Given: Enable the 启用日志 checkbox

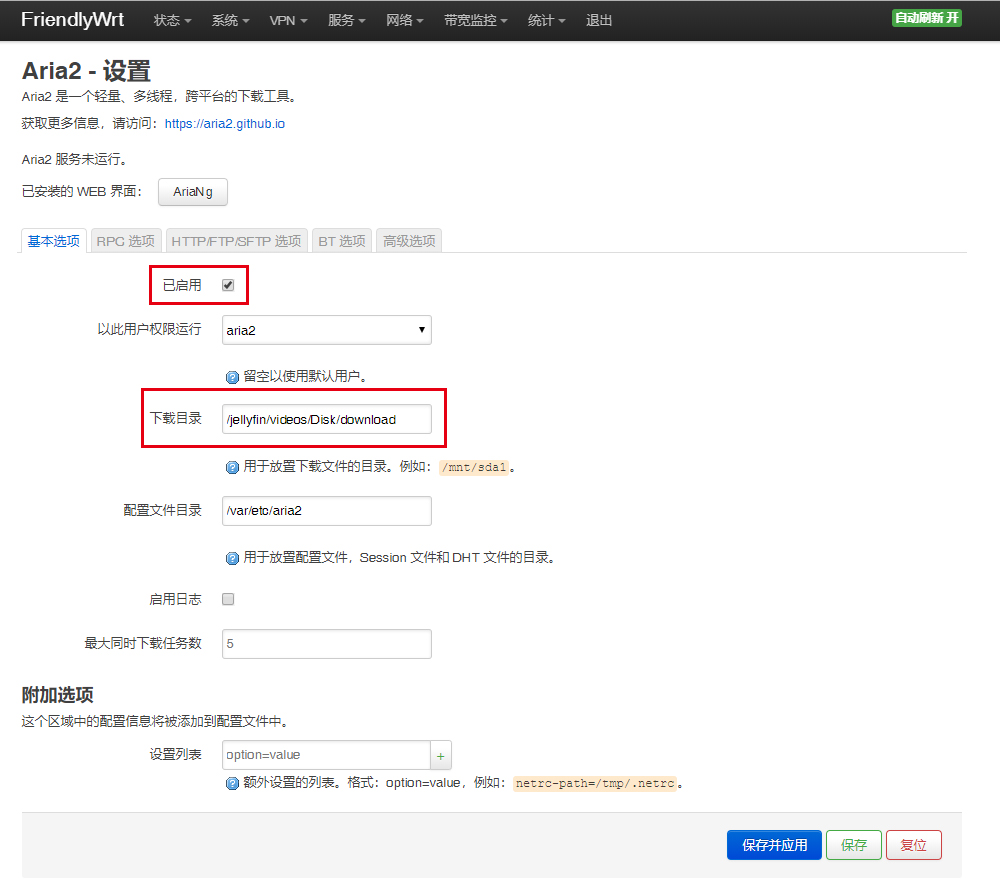Looking at the screenshot, I should [x=228, y=599].
